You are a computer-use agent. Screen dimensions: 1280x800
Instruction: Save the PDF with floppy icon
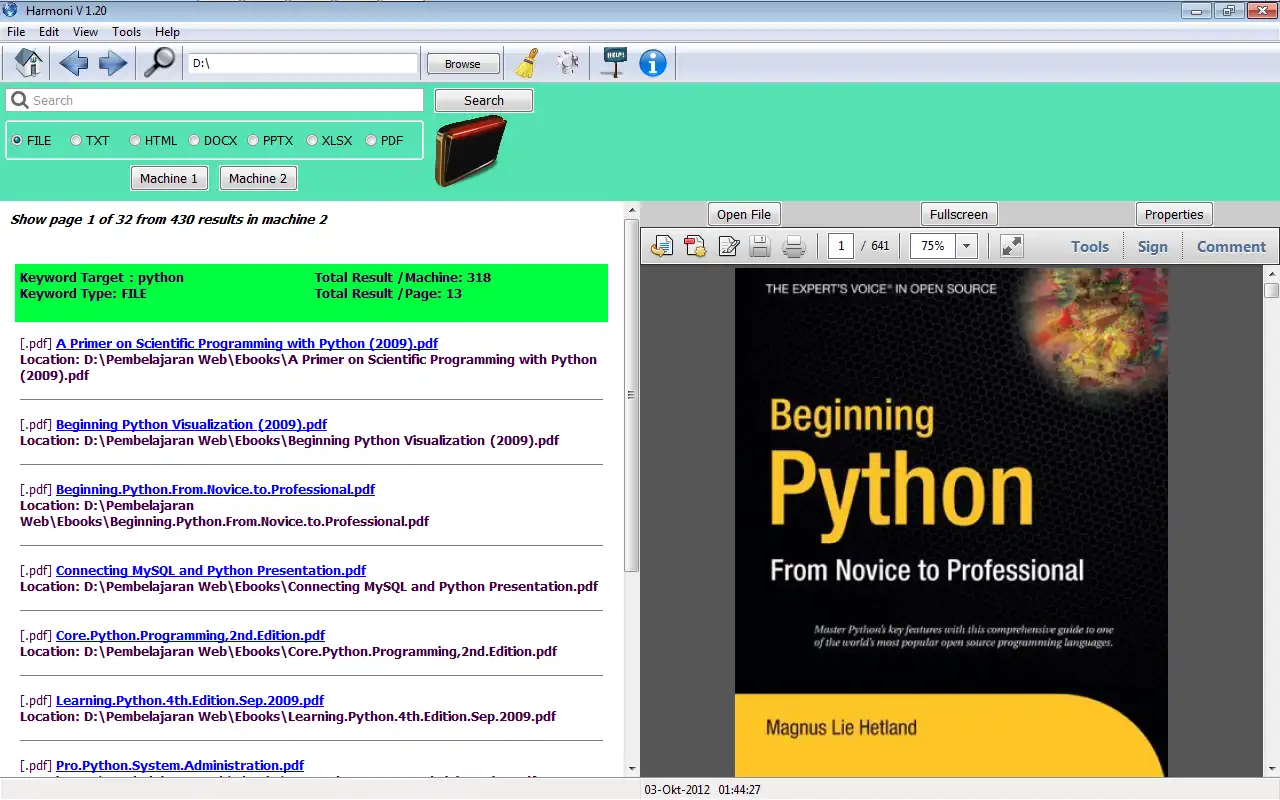coord(760,246)
